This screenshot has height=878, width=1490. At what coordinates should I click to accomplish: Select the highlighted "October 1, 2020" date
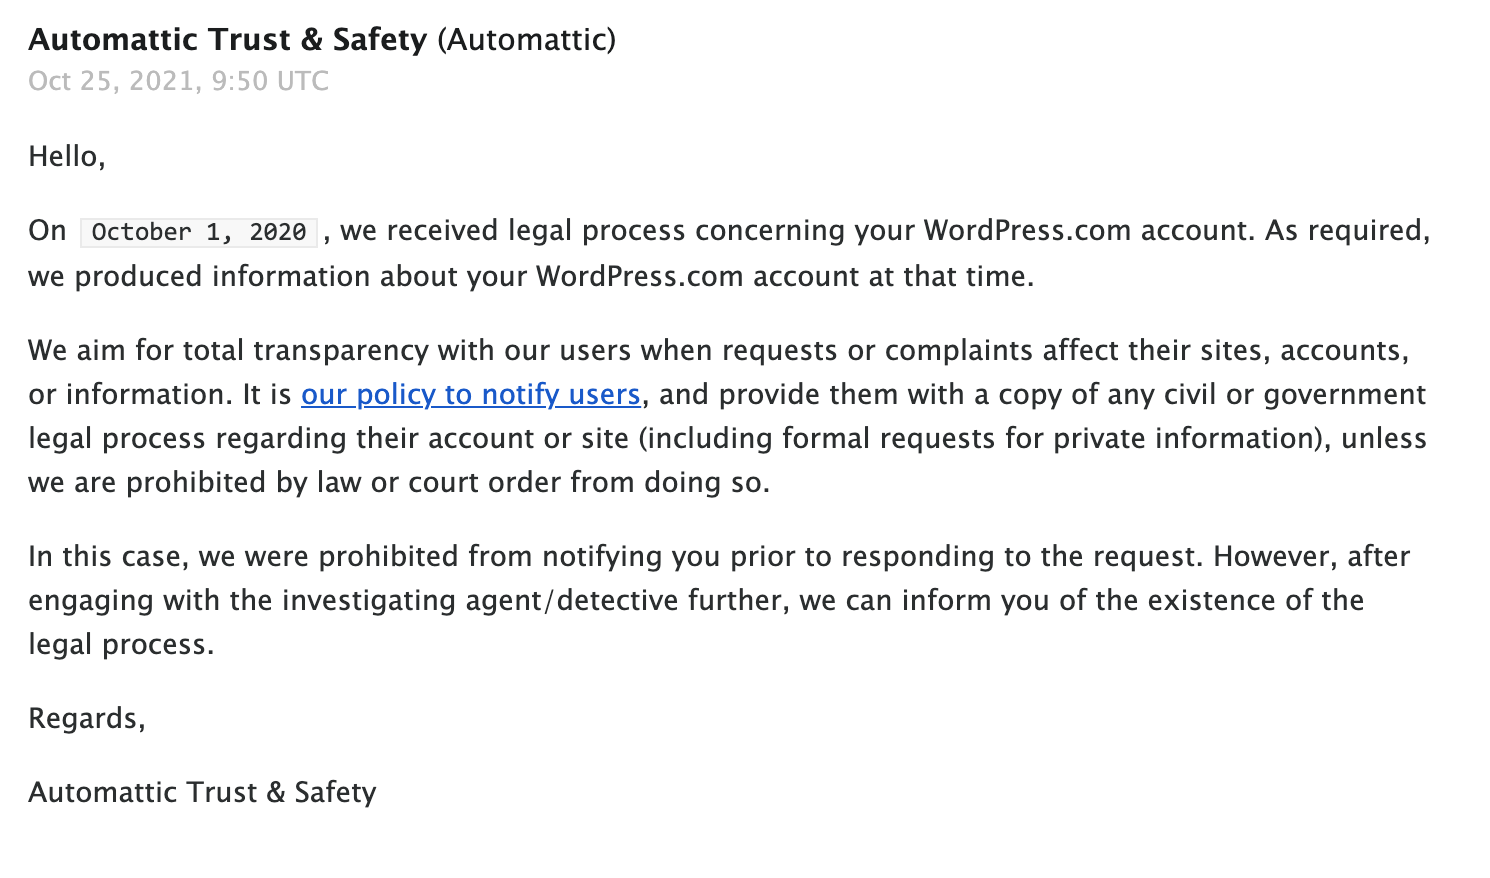[x=198, y=232]
